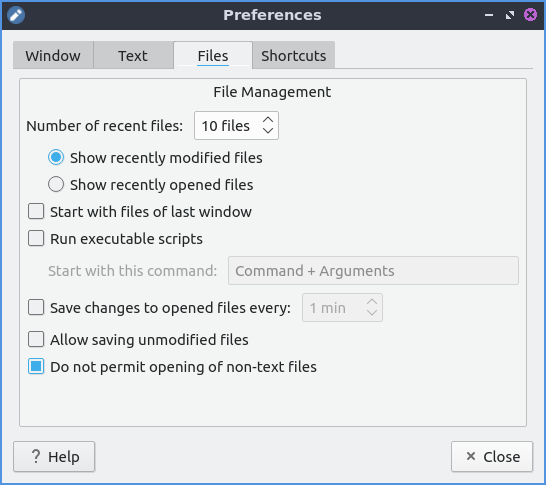Select Show recently opened files
This screenshot has width=546, height=485.
pos(56,184)
